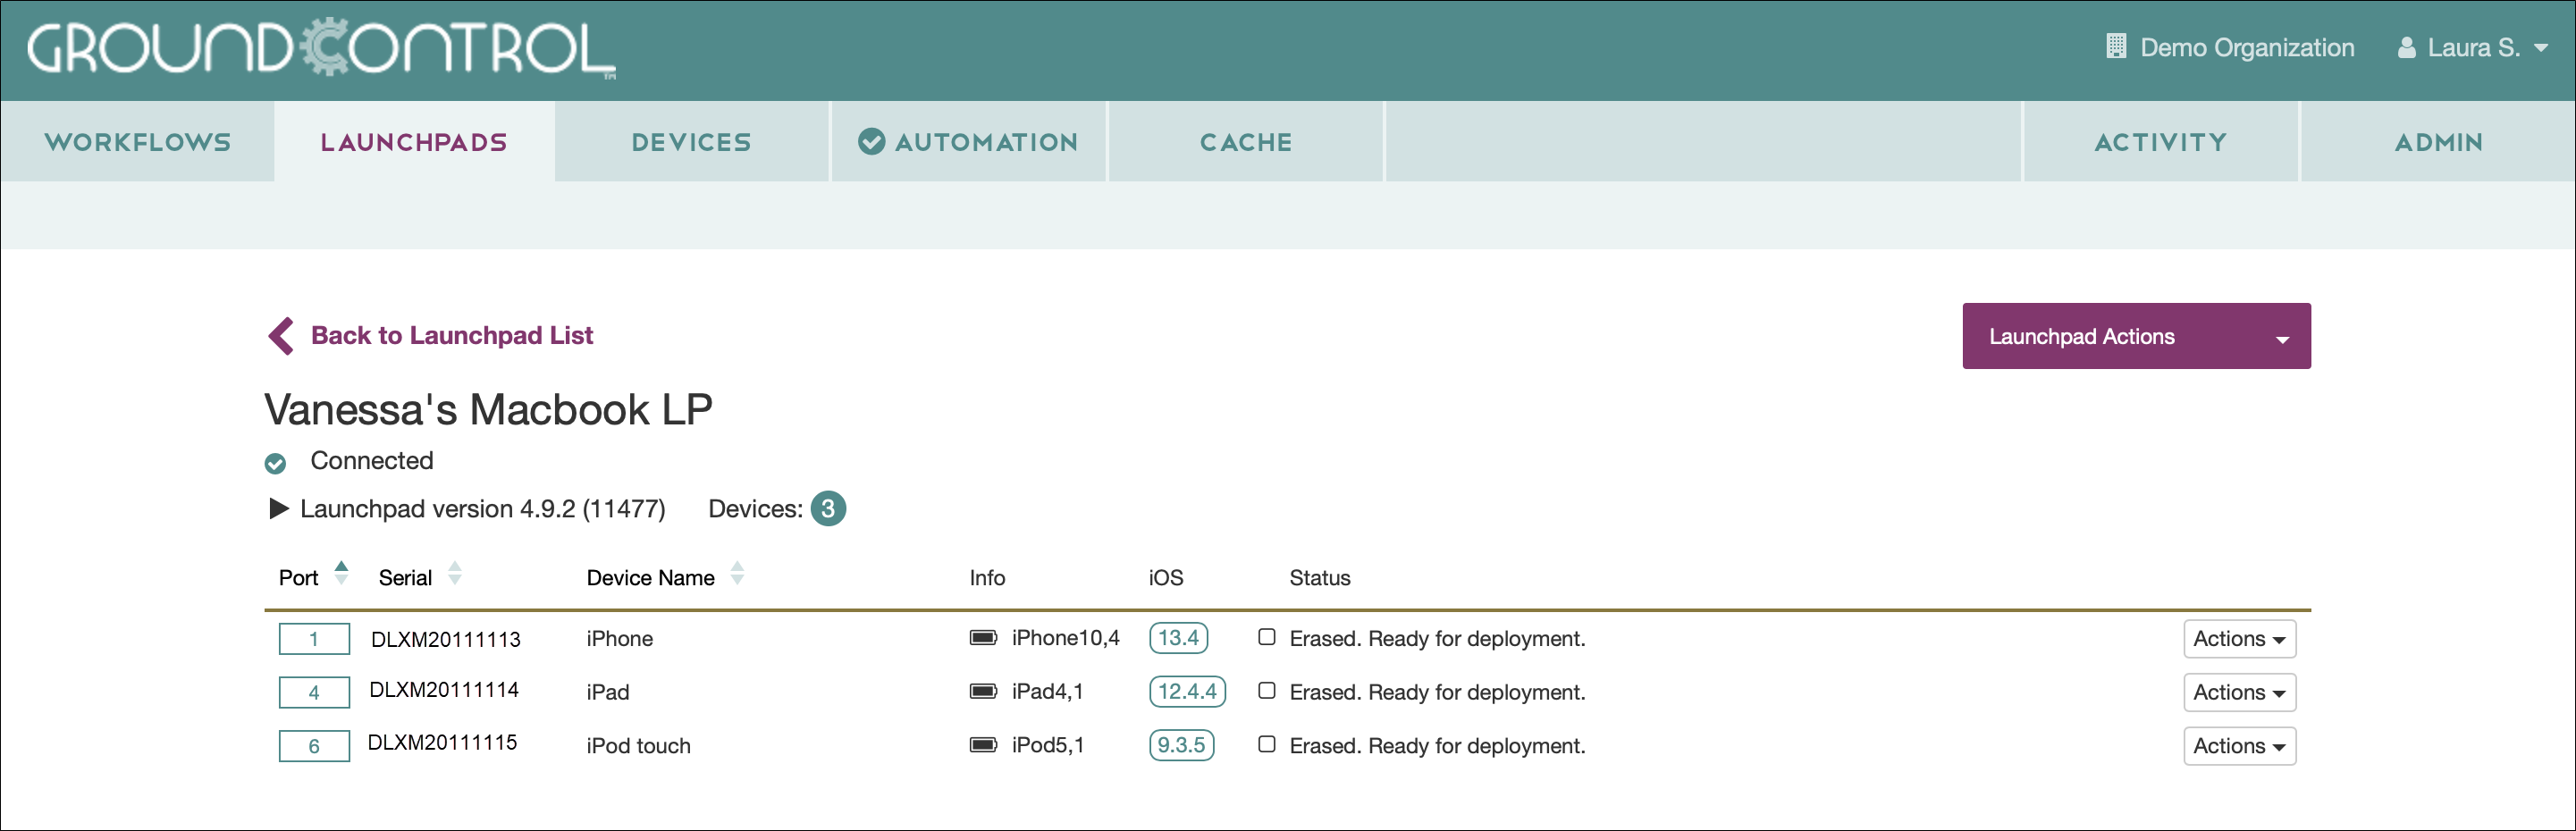Click the Demo Organization link
Screen dimensions: 2576x831
(x=2246, y=48)
